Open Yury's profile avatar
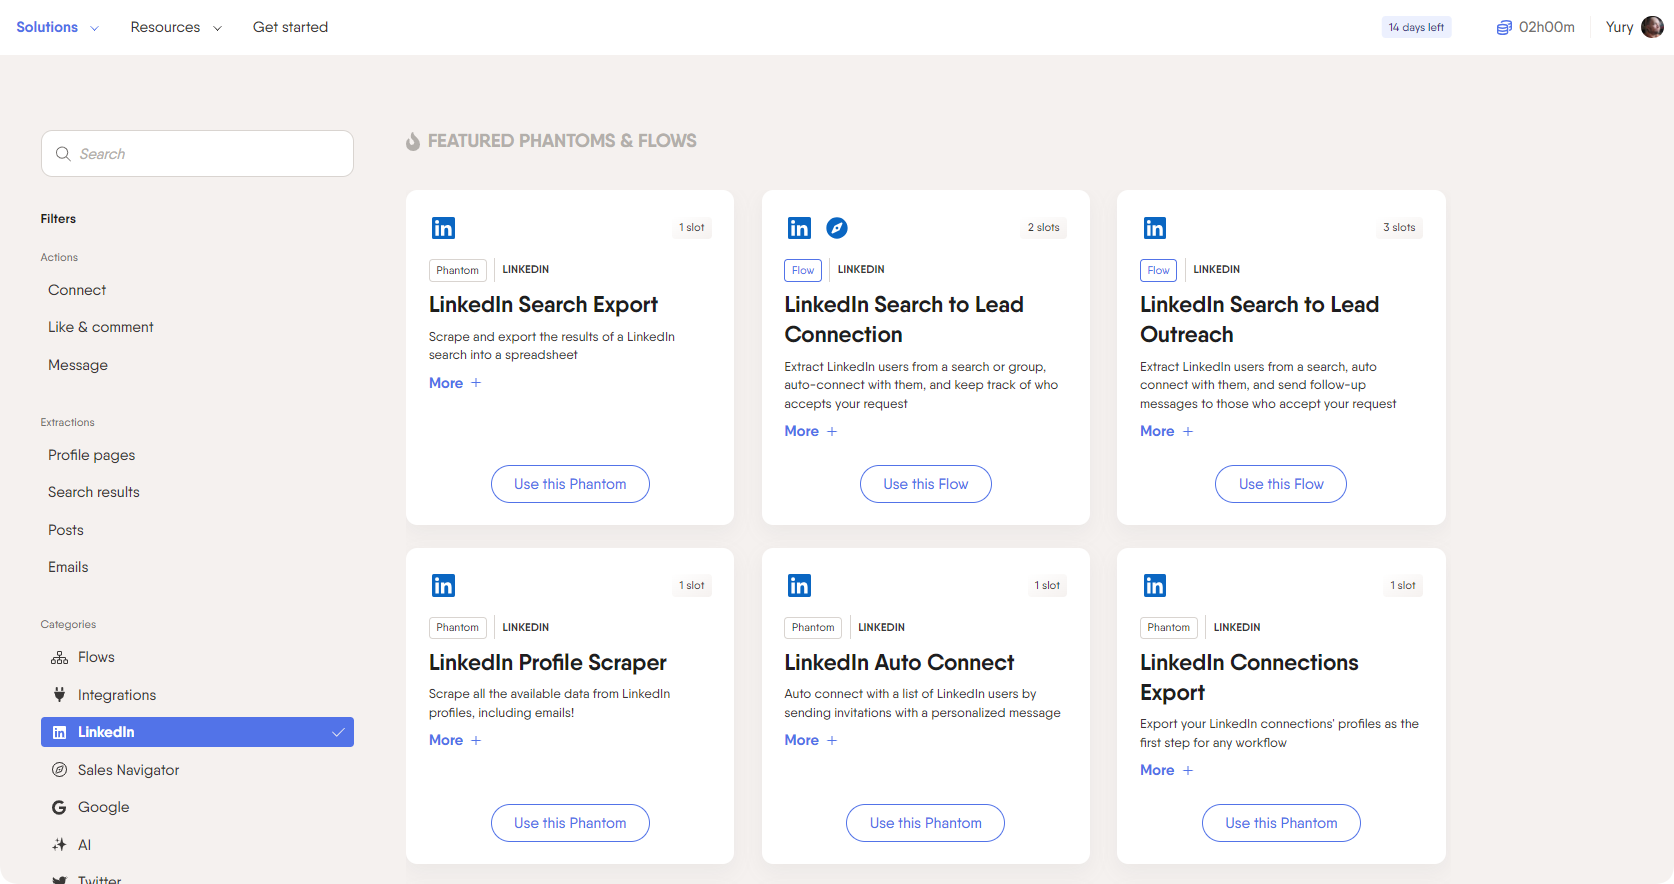The image size is (1674, 884). [1652, 27]
